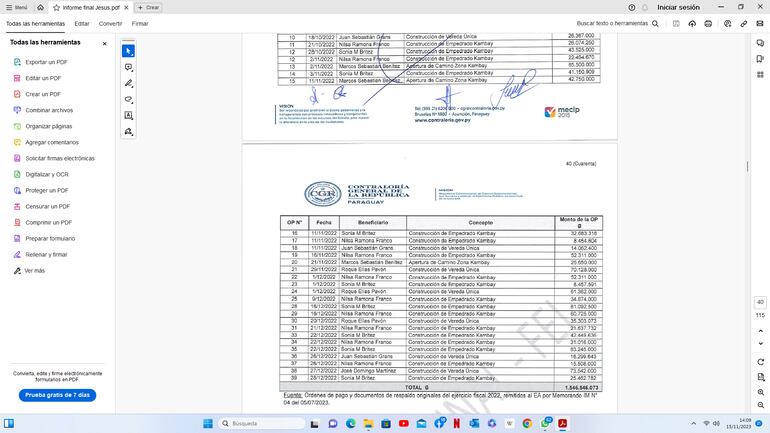Click the print icon in top toolbar

(708, 22)
